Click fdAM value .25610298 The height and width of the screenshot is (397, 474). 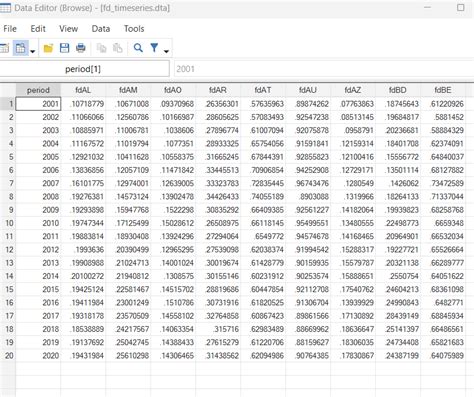tap(128, 356)
